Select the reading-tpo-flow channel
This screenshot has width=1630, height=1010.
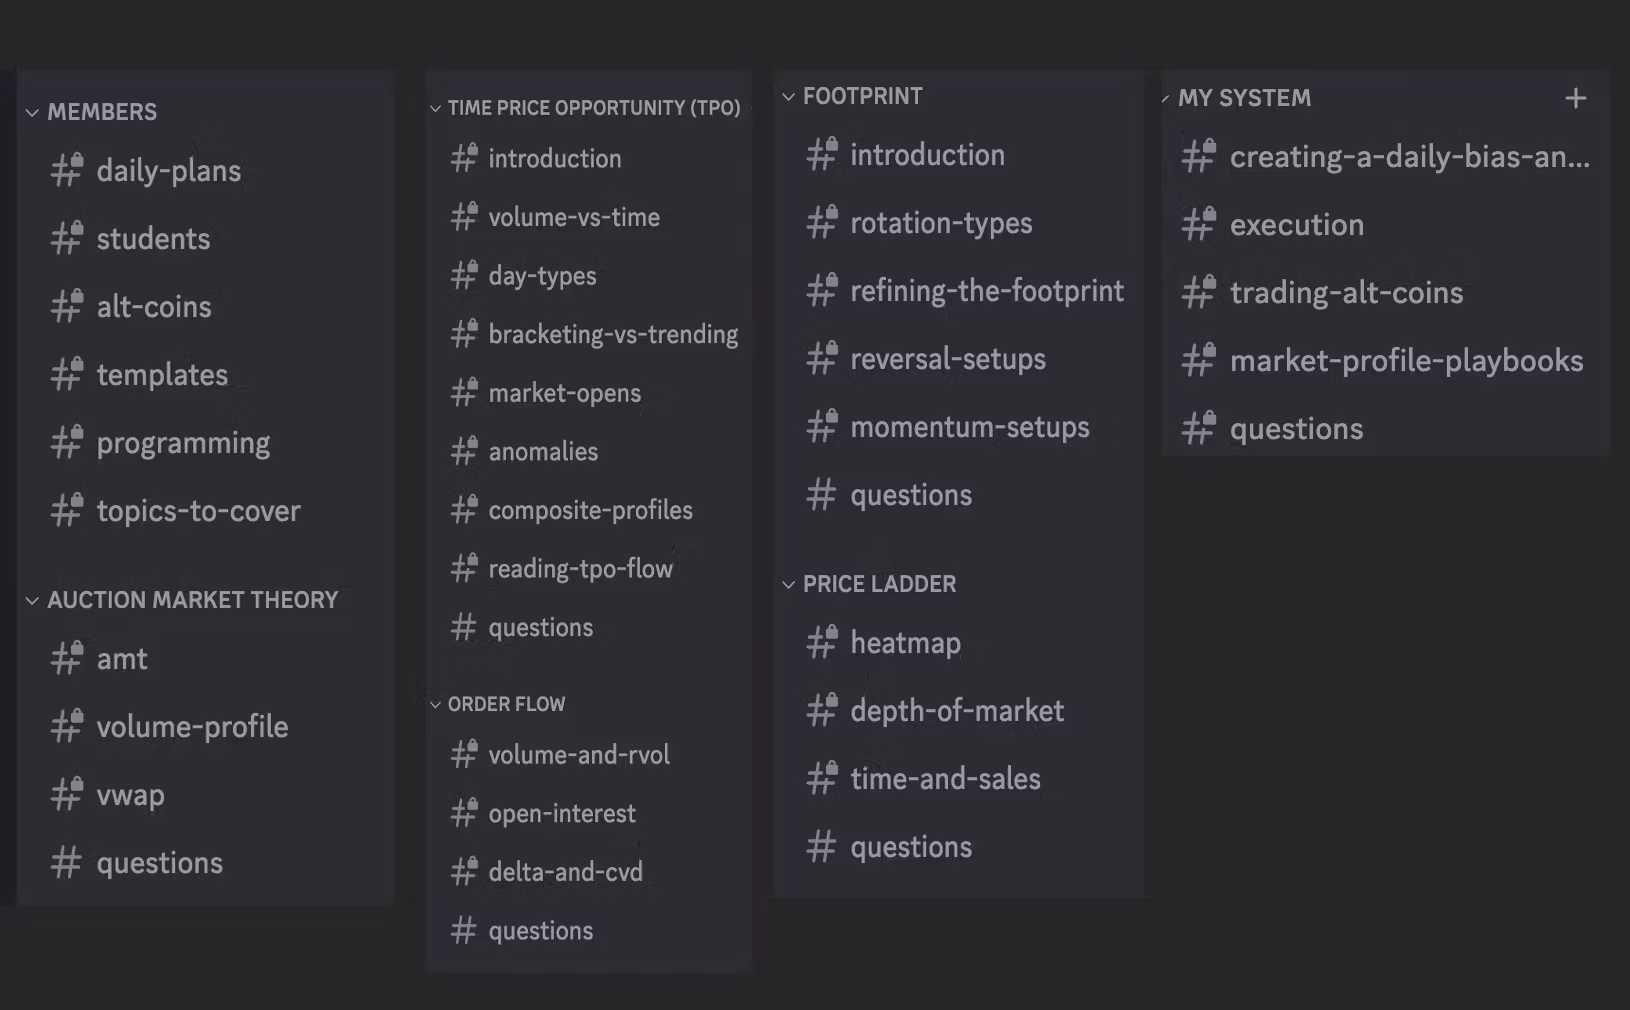580,569
